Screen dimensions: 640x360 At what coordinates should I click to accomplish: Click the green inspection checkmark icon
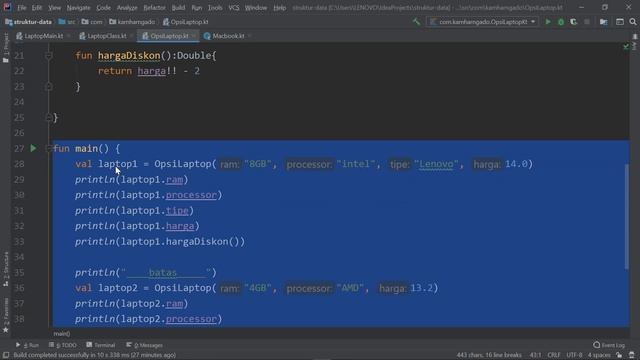coord(626,47)
